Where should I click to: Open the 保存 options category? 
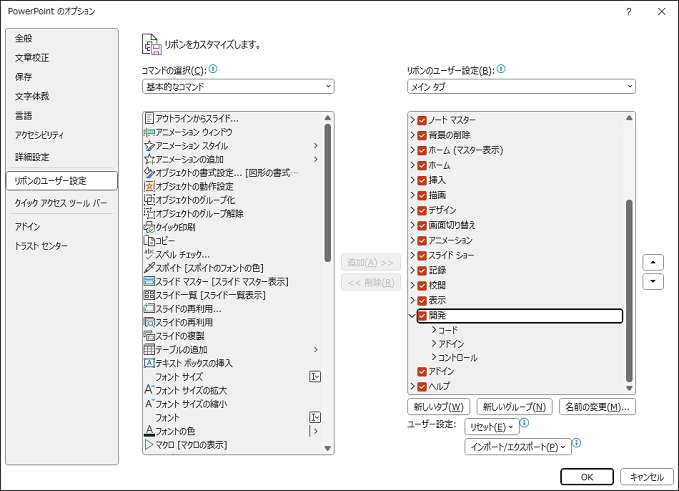[62, 77]
